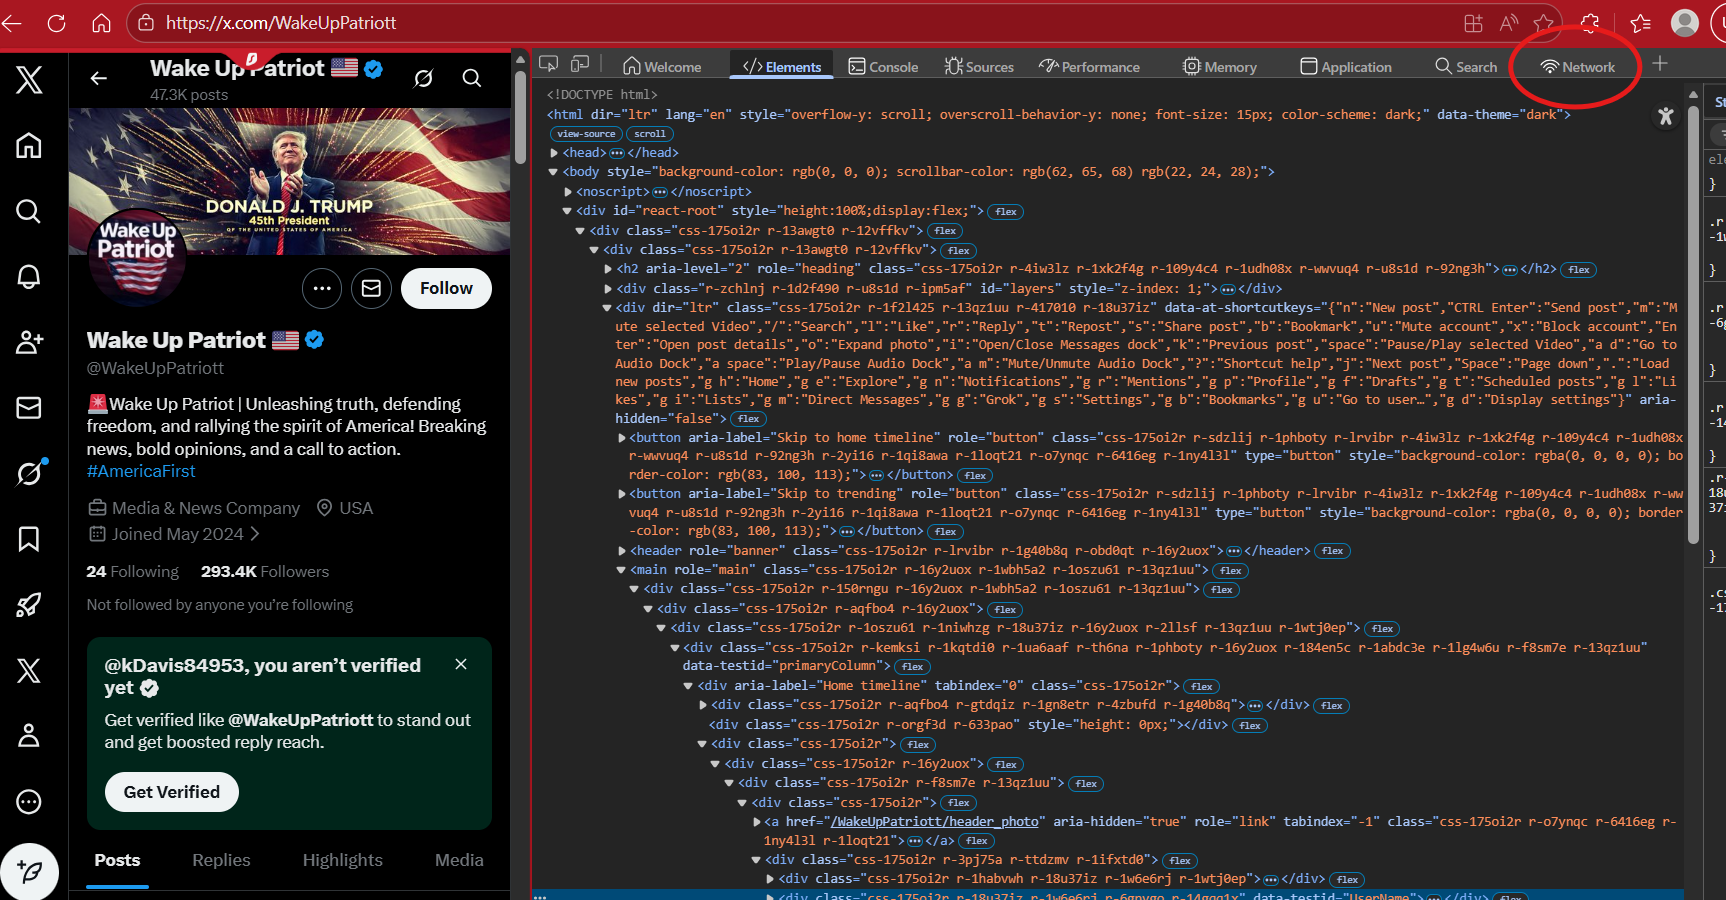Open Bookmarks icon in sidebar

(x=29, y=539)
